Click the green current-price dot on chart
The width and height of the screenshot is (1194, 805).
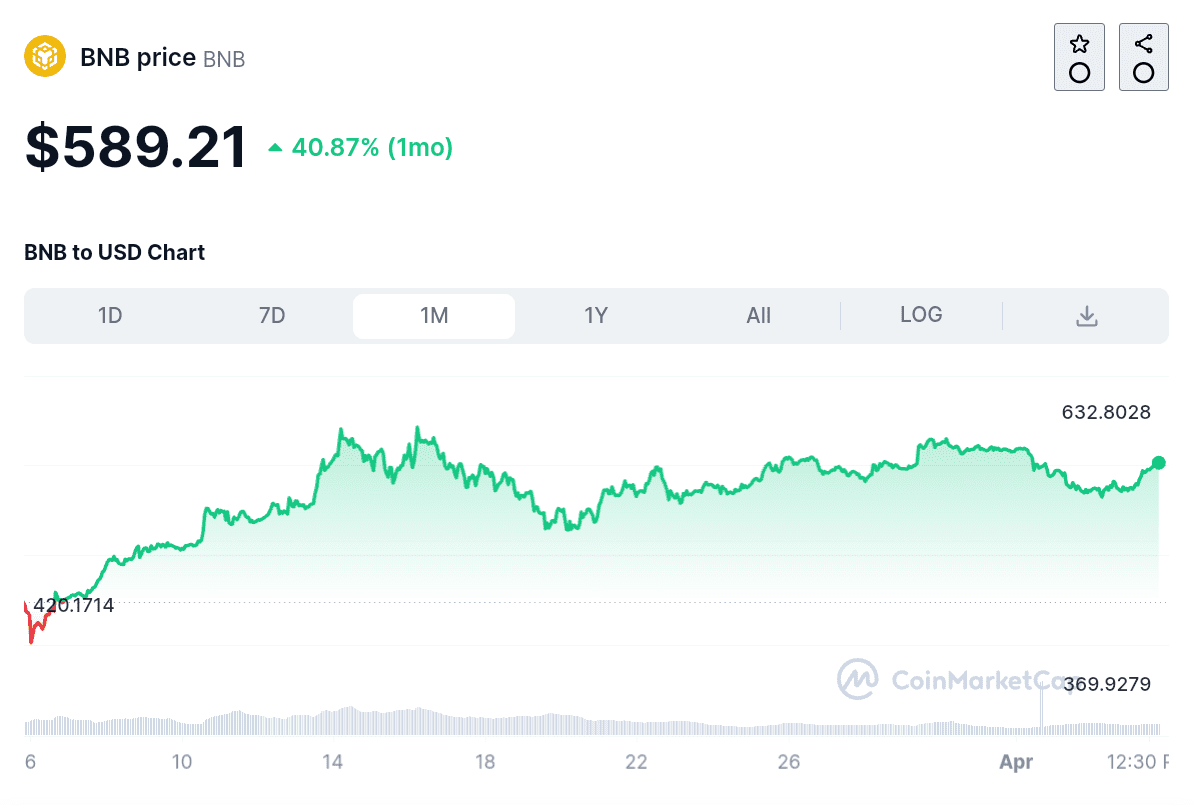1159,462
